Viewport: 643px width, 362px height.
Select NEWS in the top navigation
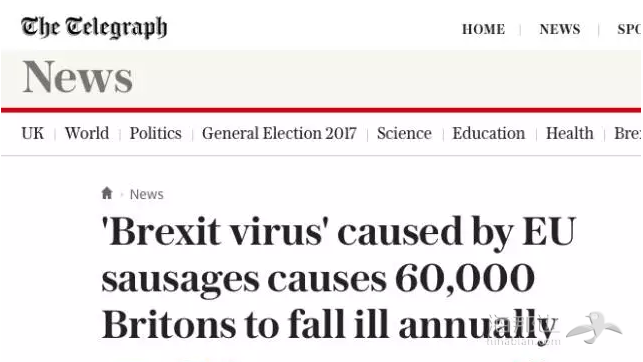pyautogui.click(x=560, y=30)
